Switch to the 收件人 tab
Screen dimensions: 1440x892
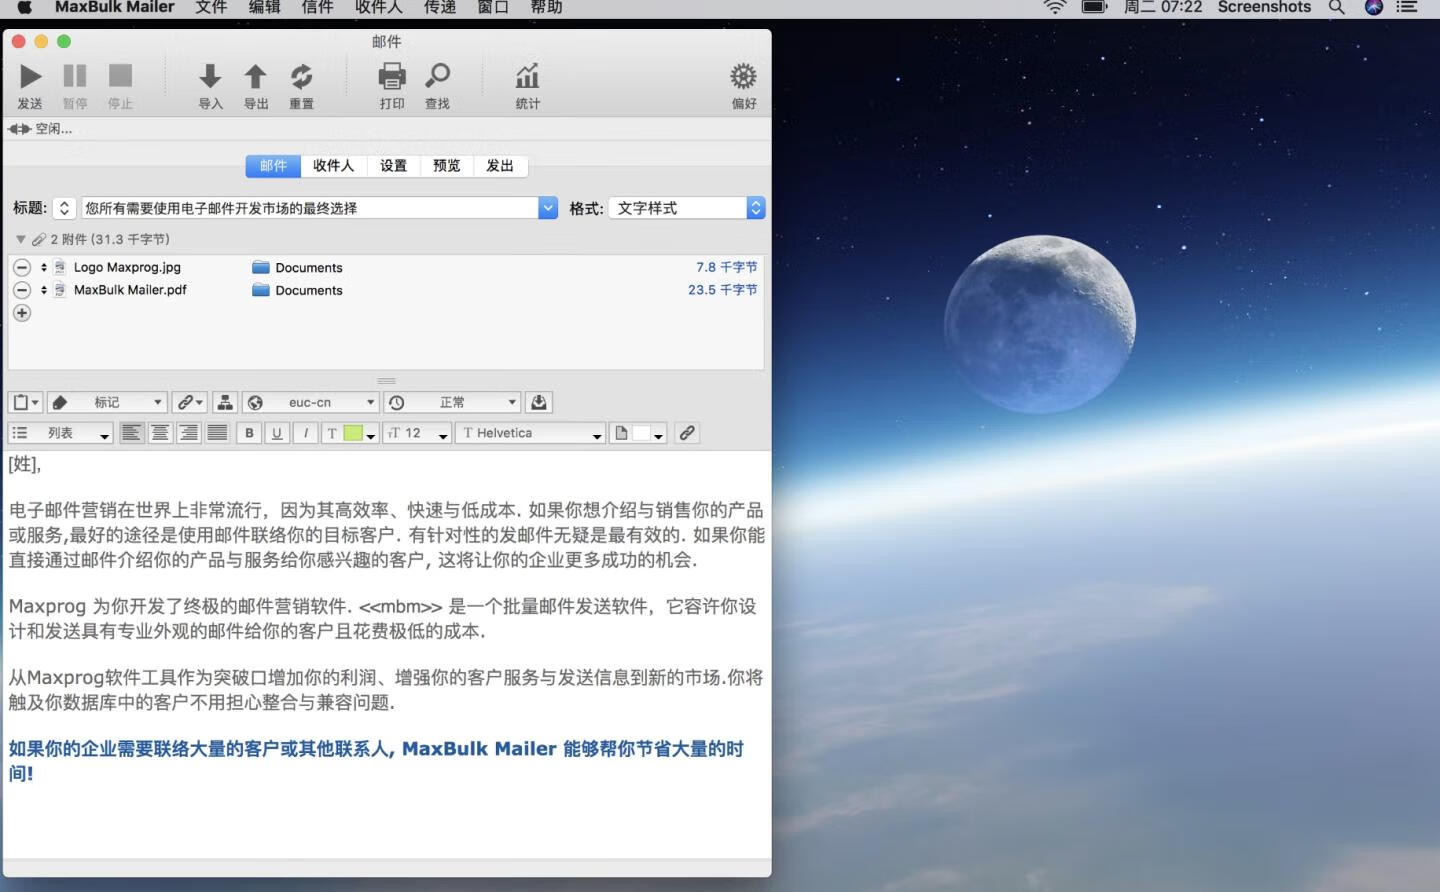[333, 166]
